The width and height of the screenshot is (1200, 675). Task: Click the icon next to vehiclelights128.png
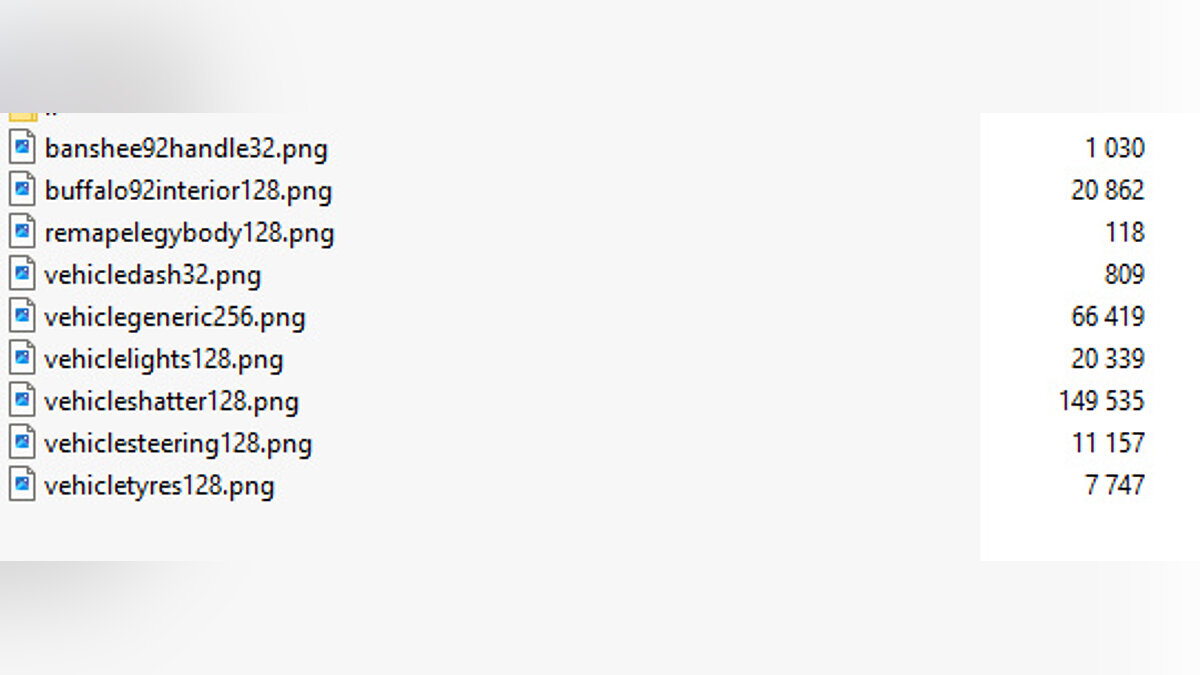[x=22, y=359]
